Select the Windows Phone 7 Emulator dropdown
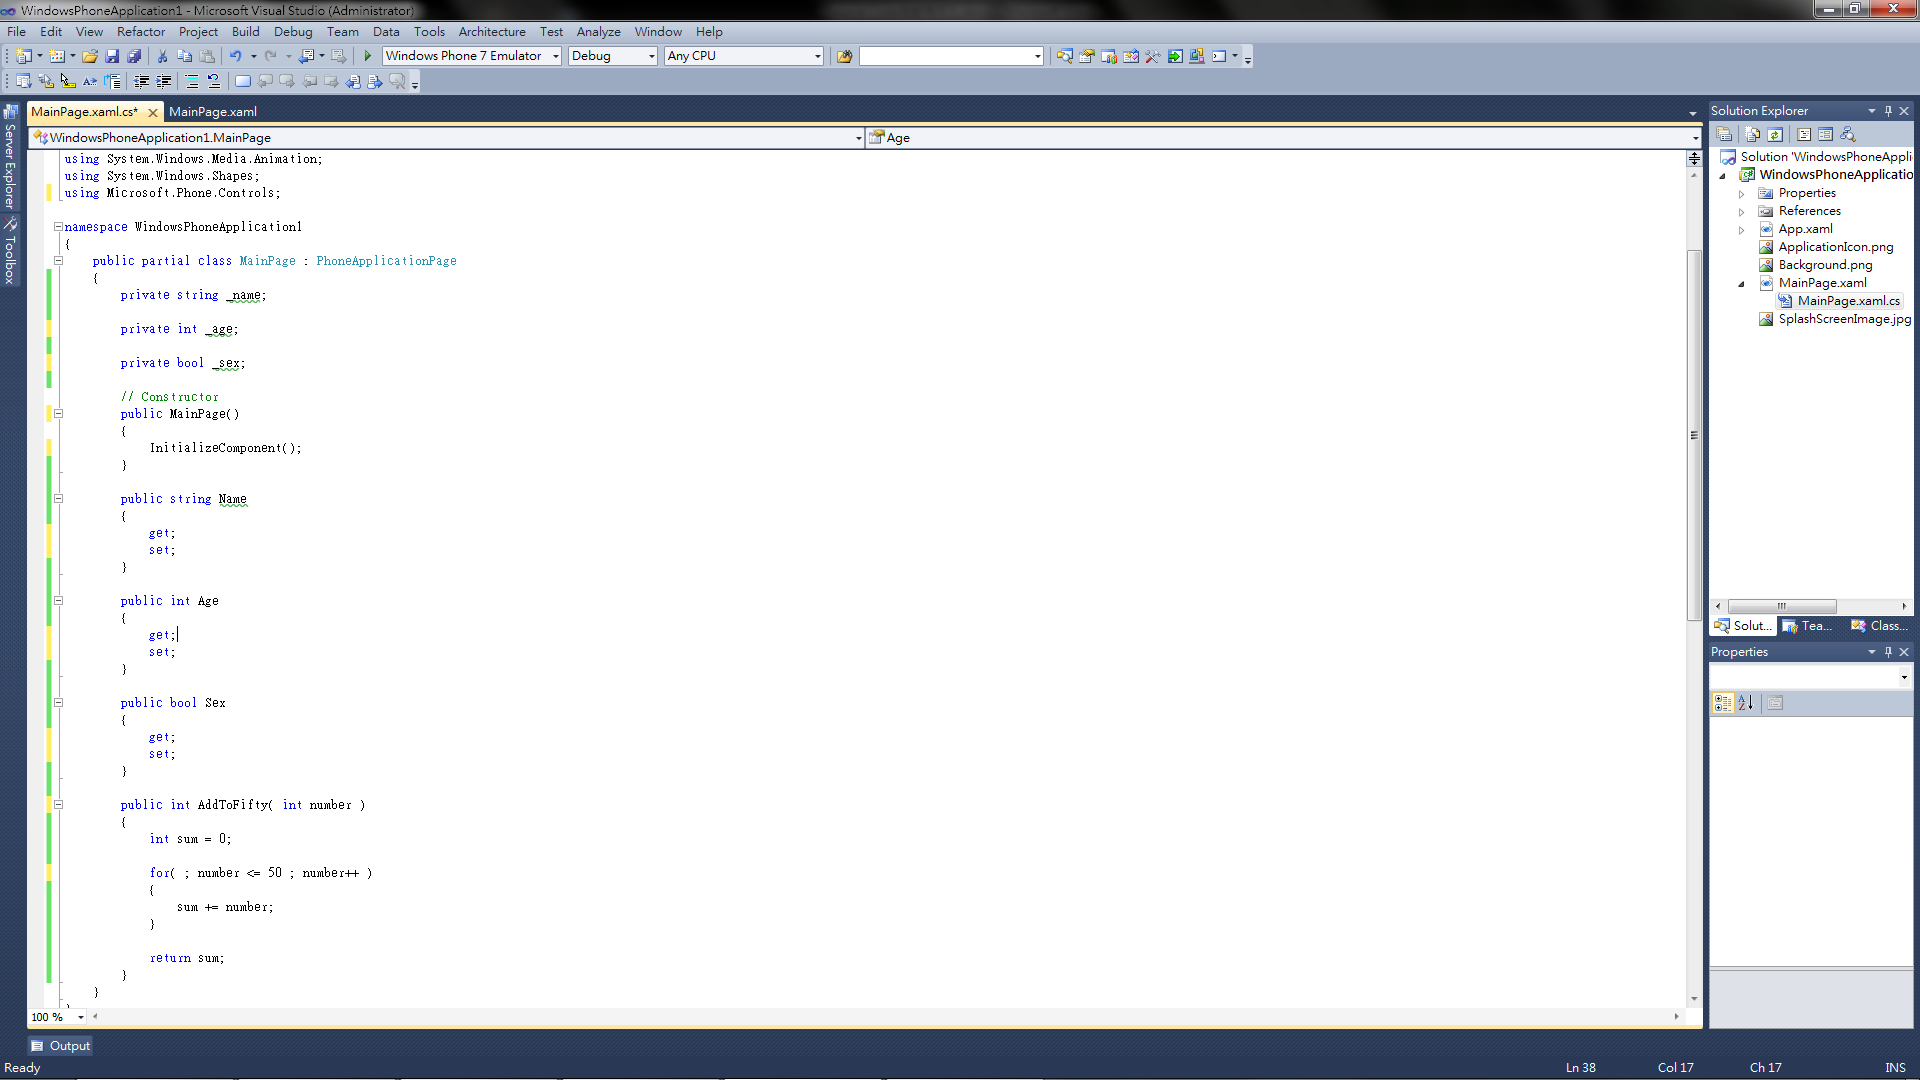1920x1080 pixels. click(x=472, y=55)
